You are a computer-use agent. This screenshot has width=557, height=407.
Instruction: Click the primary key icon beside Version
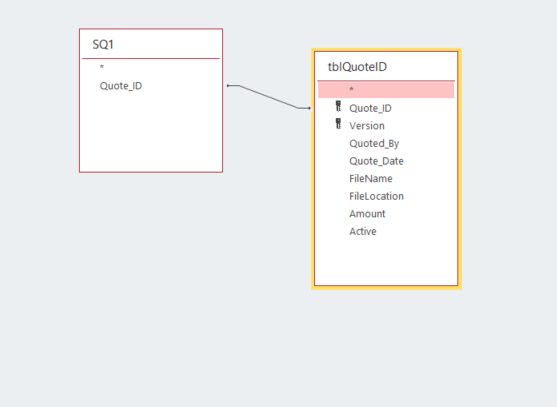click(x=338, y=124)
